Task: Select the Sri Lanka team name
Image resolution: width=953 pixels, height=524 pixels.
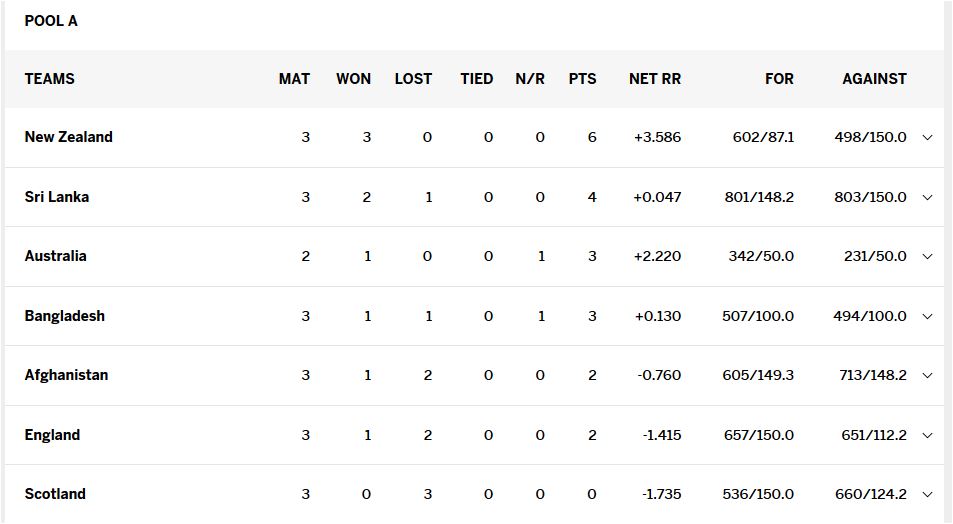Action: [56, 197]
